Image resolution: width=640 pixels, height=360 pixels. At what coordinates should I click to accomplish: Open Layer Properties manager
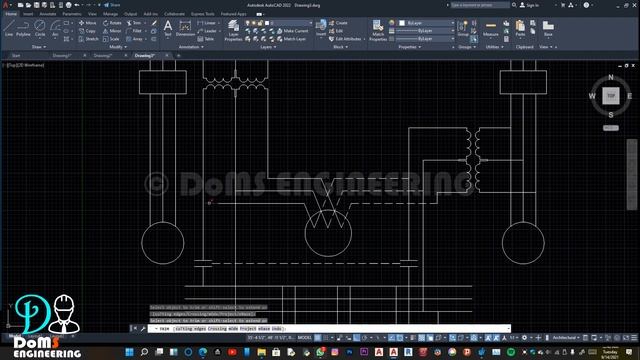point(233,31)
